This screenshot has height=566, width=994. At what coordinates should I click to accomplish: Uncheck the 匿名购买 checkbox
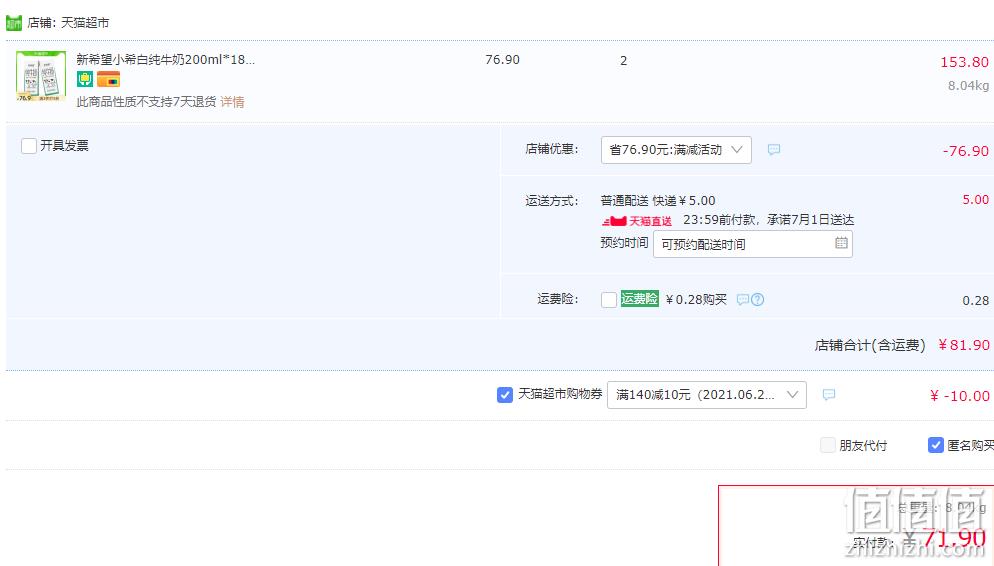pyautogui.click(x=936, y=445)
